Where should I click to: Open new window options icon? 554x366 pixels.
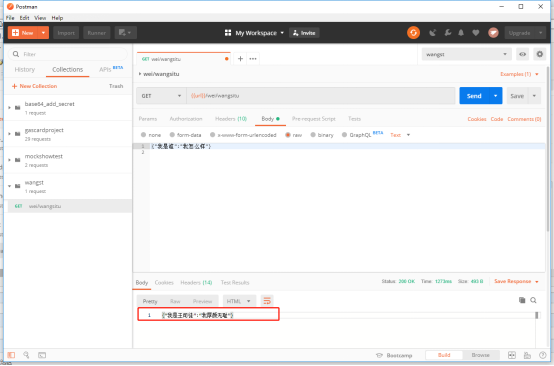click(x=125, y=33)
